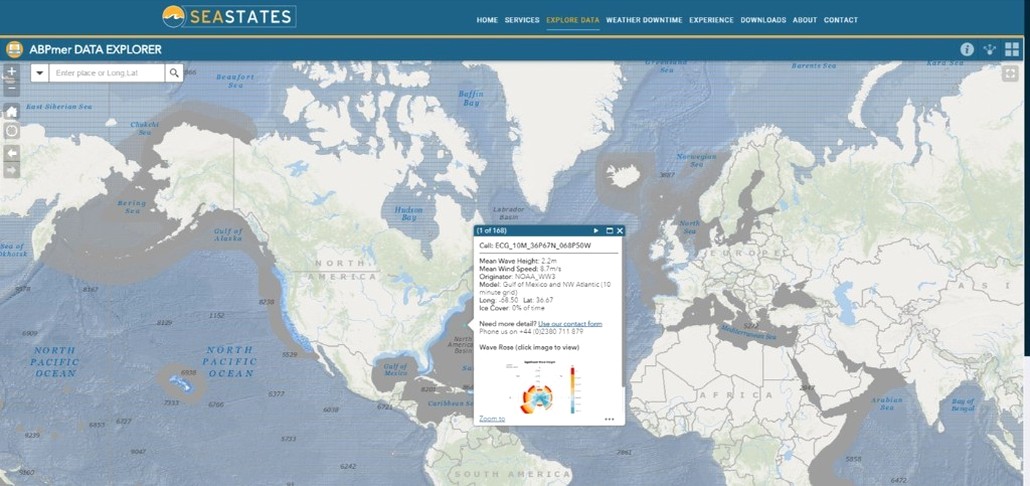Open the info about panel

coord(967,49)
